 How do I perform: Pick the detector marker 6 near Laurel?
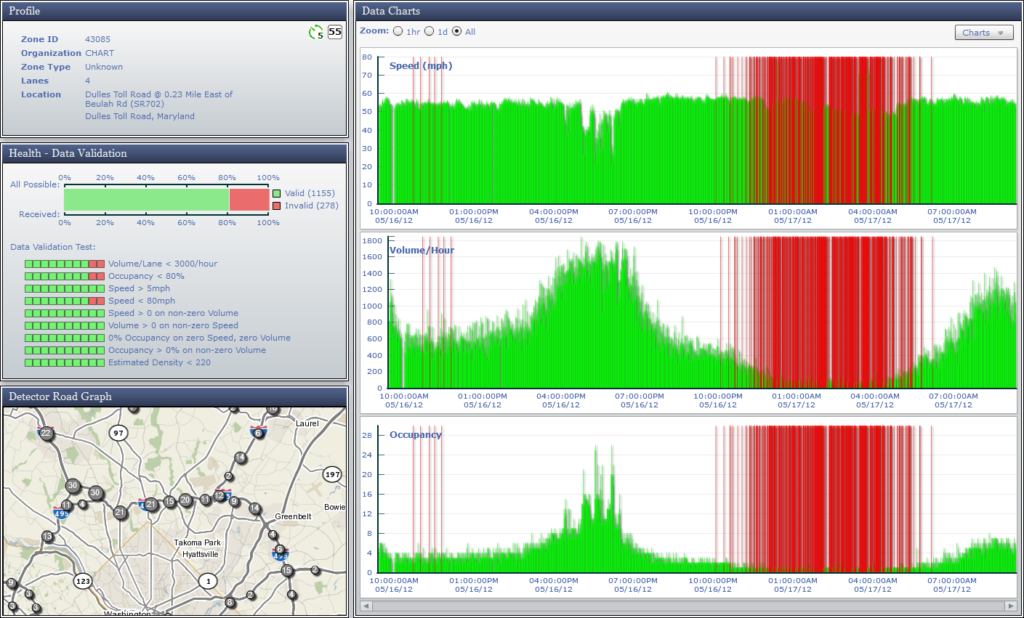pos(259,432)
